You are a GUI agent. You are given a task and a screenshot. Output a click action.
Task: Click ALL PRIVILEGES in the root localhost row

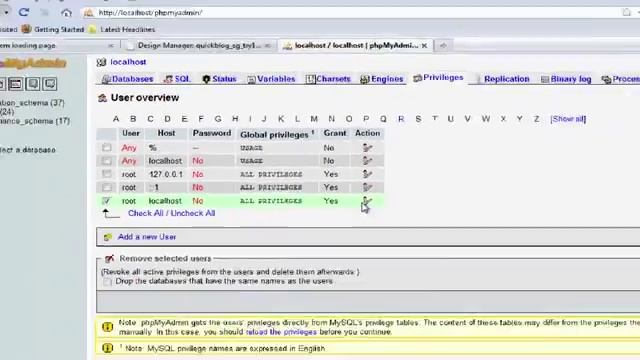click(271, 201)
